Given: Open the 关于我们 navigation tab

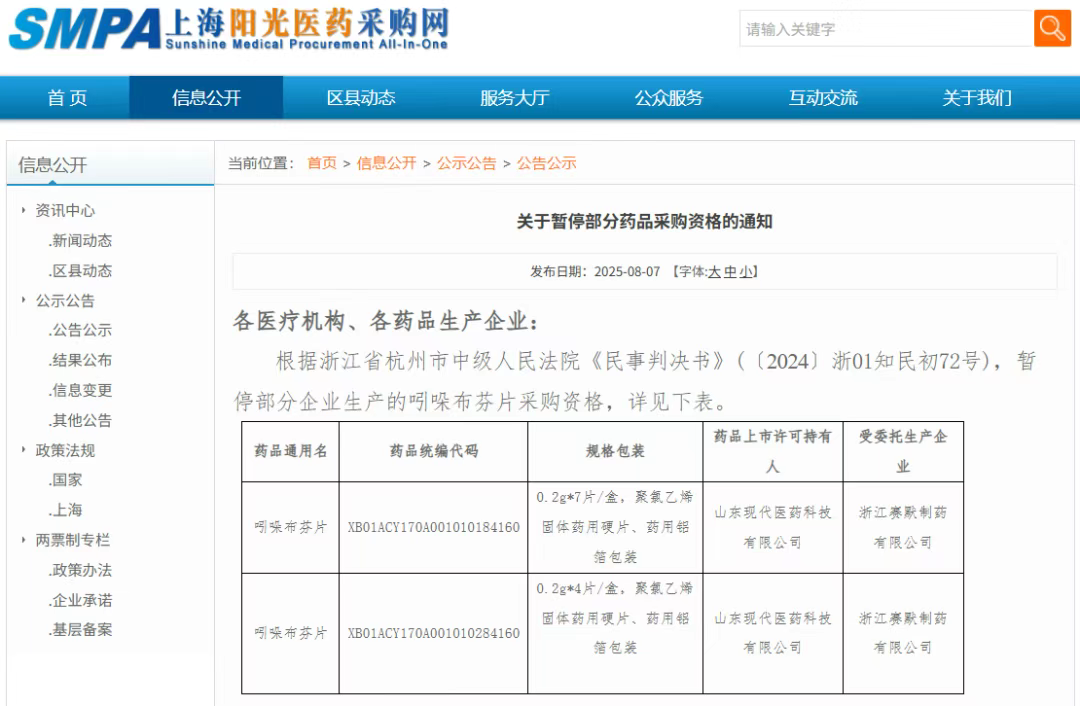Looking at the screenshot, I should click(977, 98).
